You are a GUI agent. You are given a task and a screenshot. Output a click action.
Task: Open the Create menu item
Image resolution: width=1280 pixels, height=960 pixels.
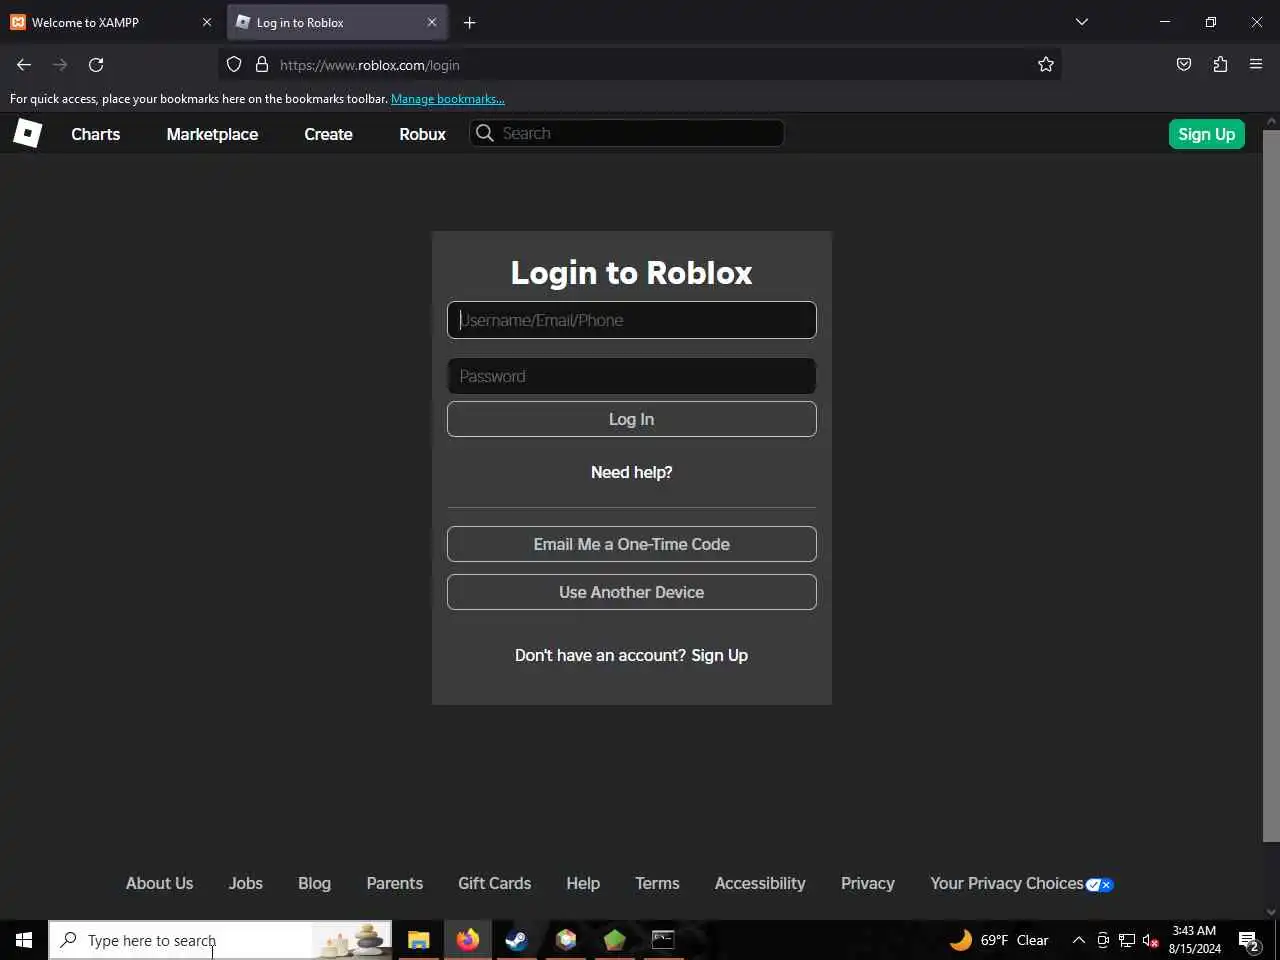tap(328, 134)
